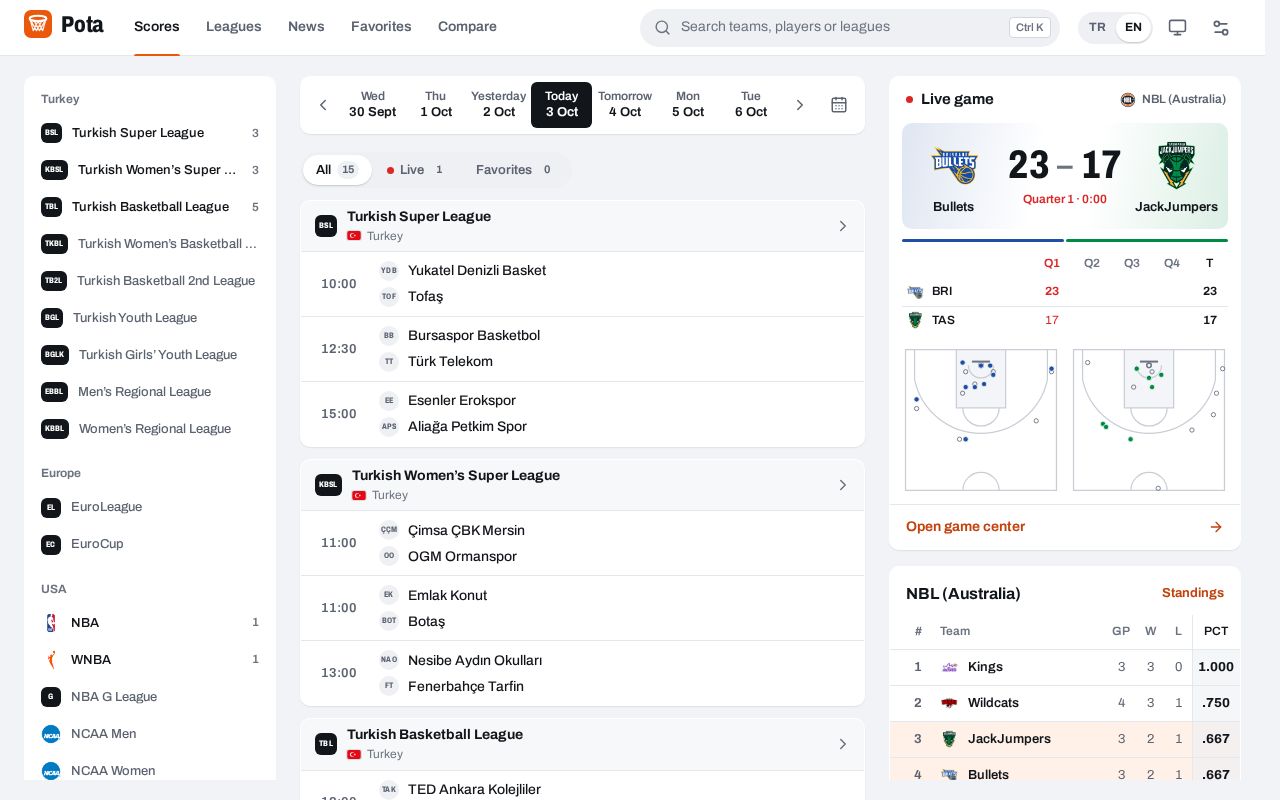
Task: Open the settings sliders icon
Action: [1221, 28]
